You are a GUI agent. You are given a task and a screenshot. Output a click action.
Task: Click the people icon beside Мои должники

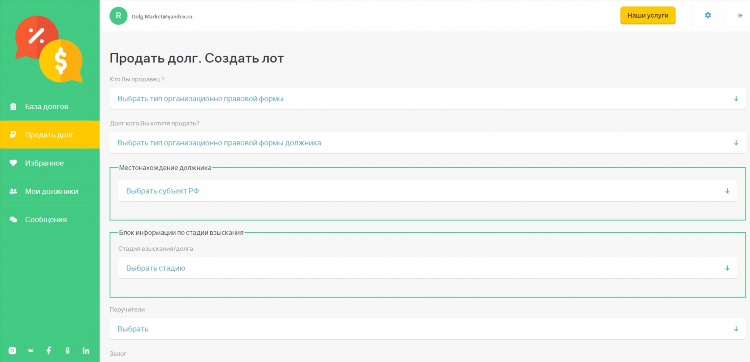coord(13,191)
